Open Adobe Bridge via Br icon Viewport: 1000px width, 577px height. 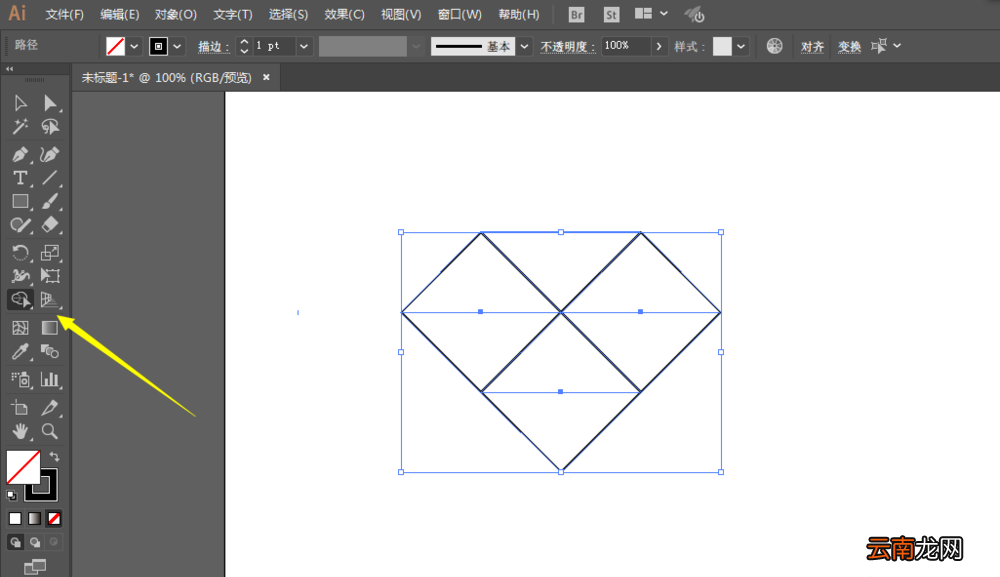point(577,14)
